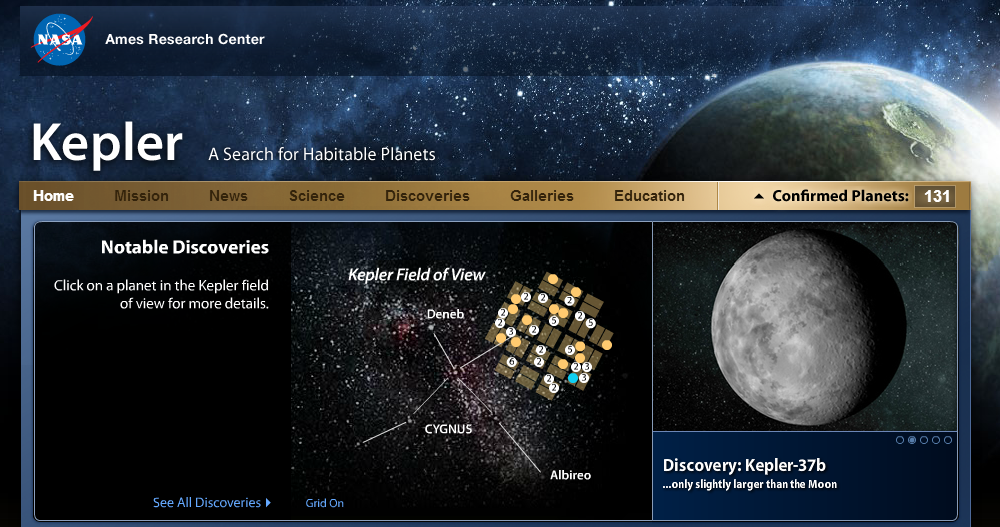Go to the first slideshow dot indicator

[900, 440]
